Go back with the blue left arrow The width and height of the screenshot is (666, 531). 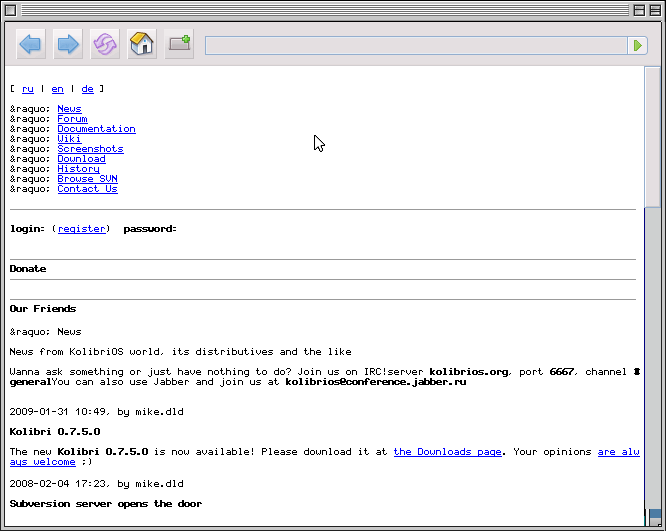31,44
